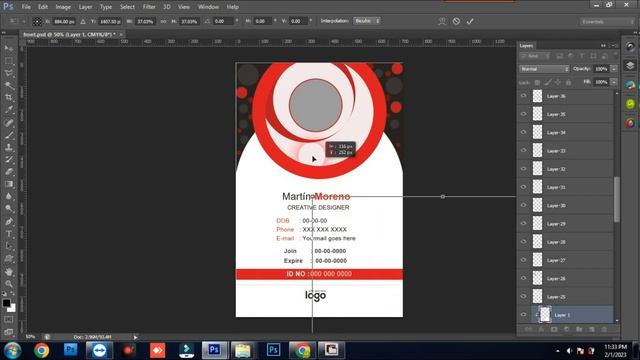Select the Path Selection tool
Screen dimensions: 640x360
pyautogui.click(x=9, y=246)
